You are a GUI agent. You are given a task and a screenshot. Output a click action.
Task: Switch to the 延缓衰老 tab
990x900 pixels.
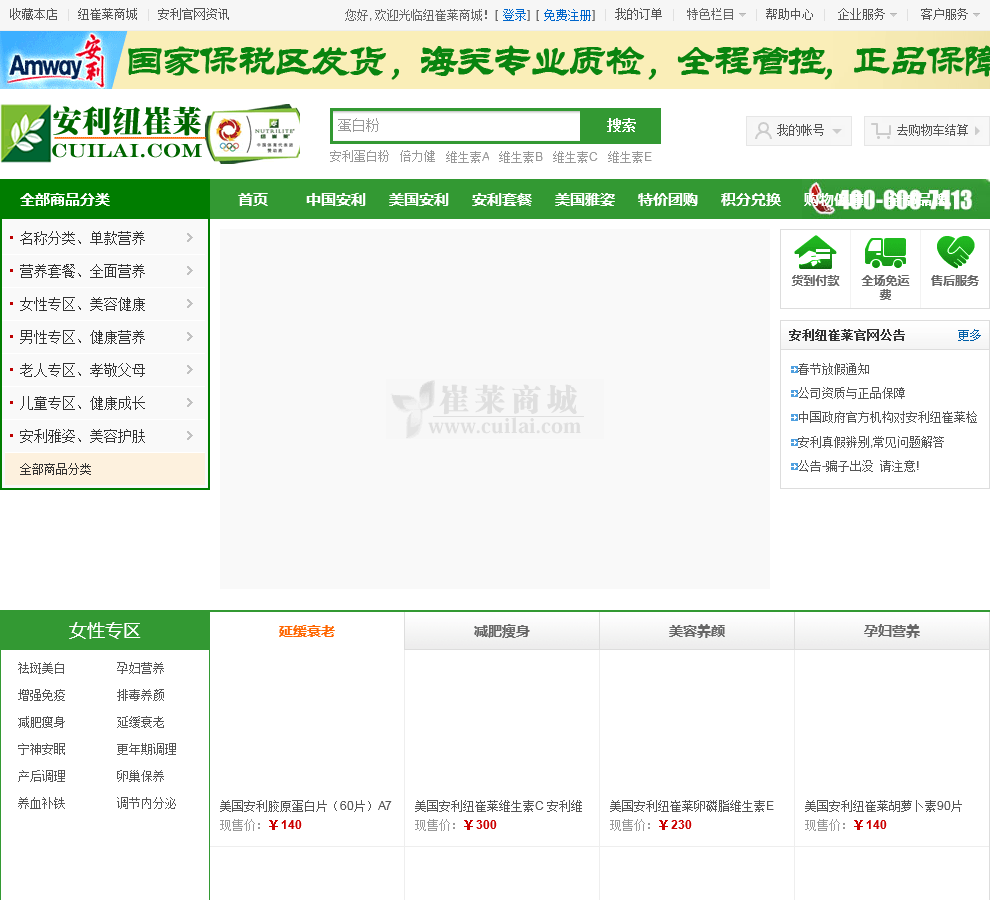pos(307,631)
